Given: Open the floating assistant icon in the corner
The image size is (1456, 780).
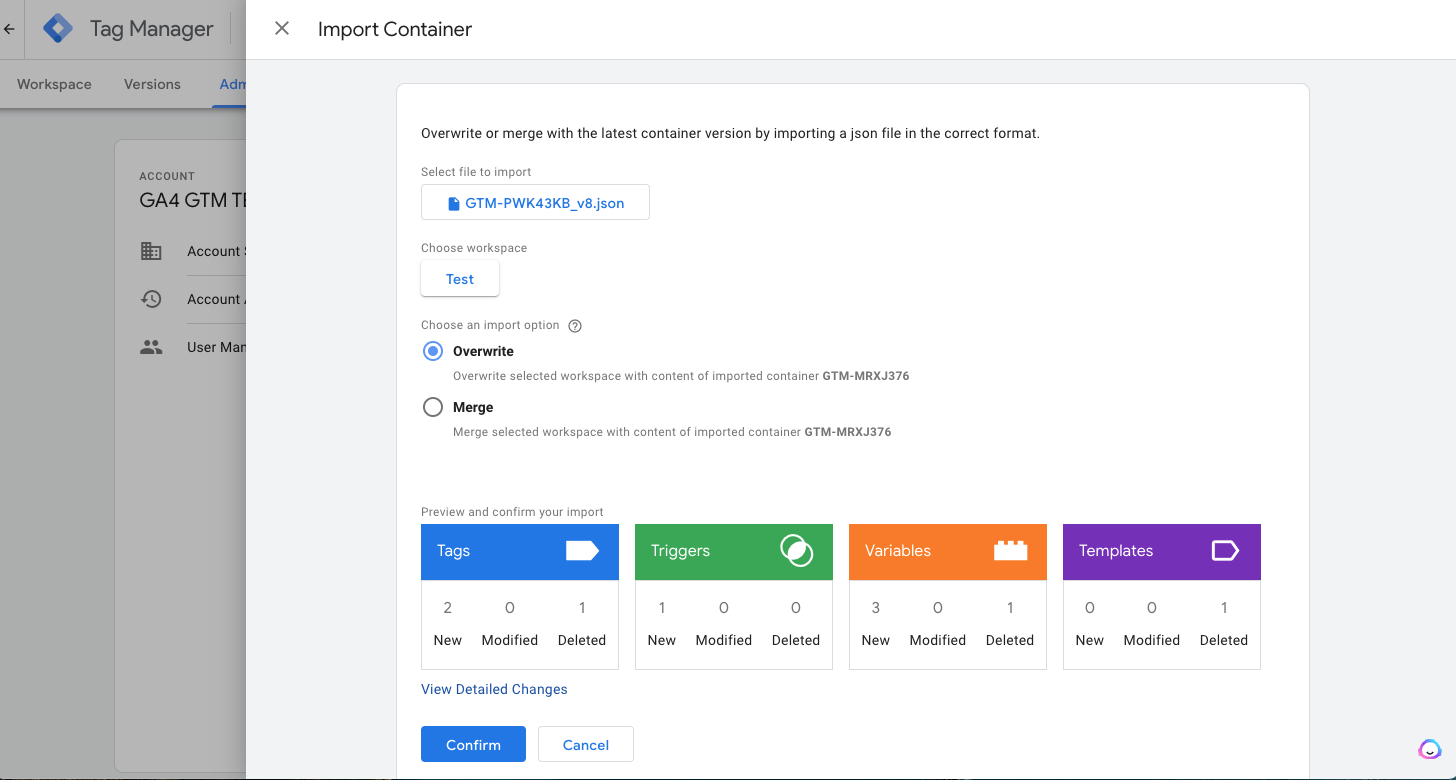Looking at the screenshot, I should [1430, 749].
